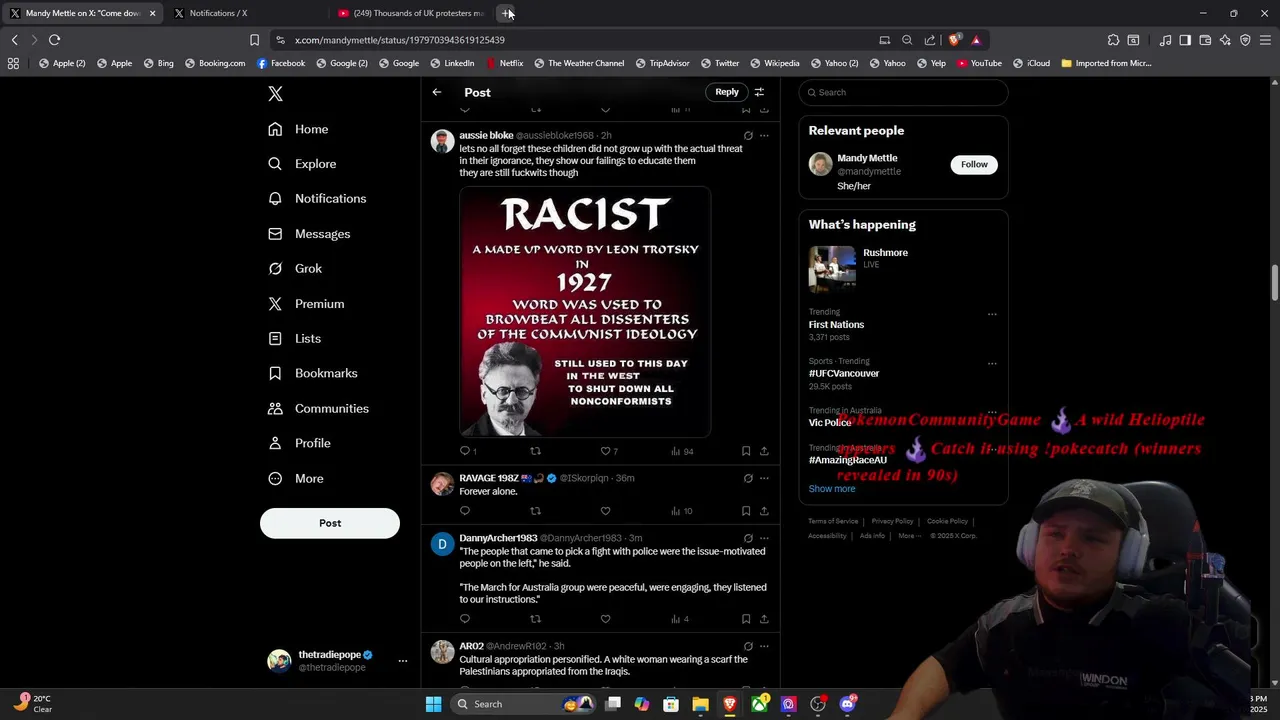
Task: Open Premium from the sidebar
Action: (306, 304)
